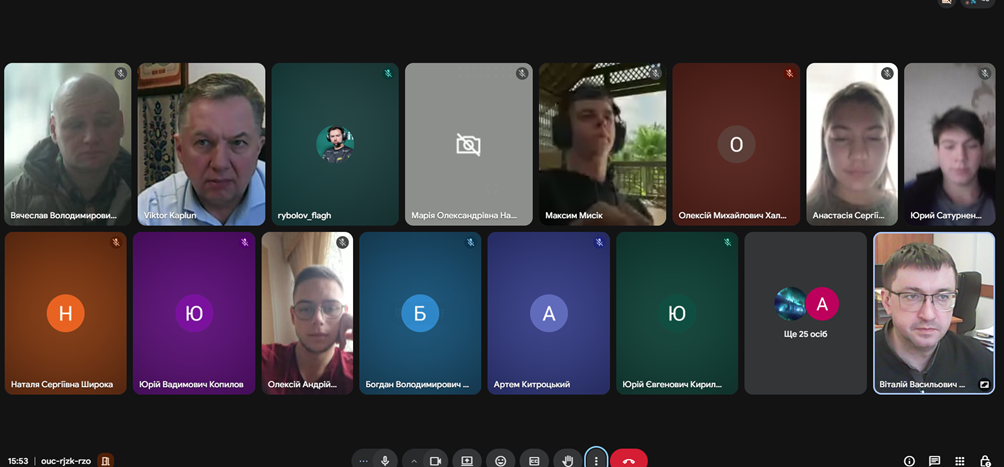Click muted mic icon on Юрий Сатурненко tile
Viewport: 1004px width, 467px height.
[985, 74]
